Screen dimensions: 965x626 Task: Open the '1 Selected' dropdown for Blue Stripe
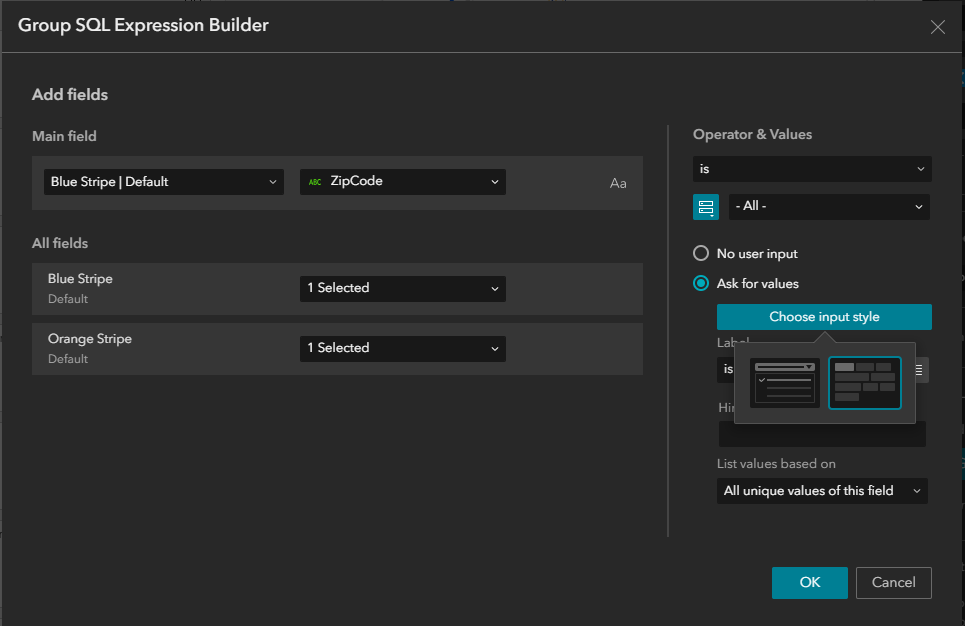pos(402,288)
